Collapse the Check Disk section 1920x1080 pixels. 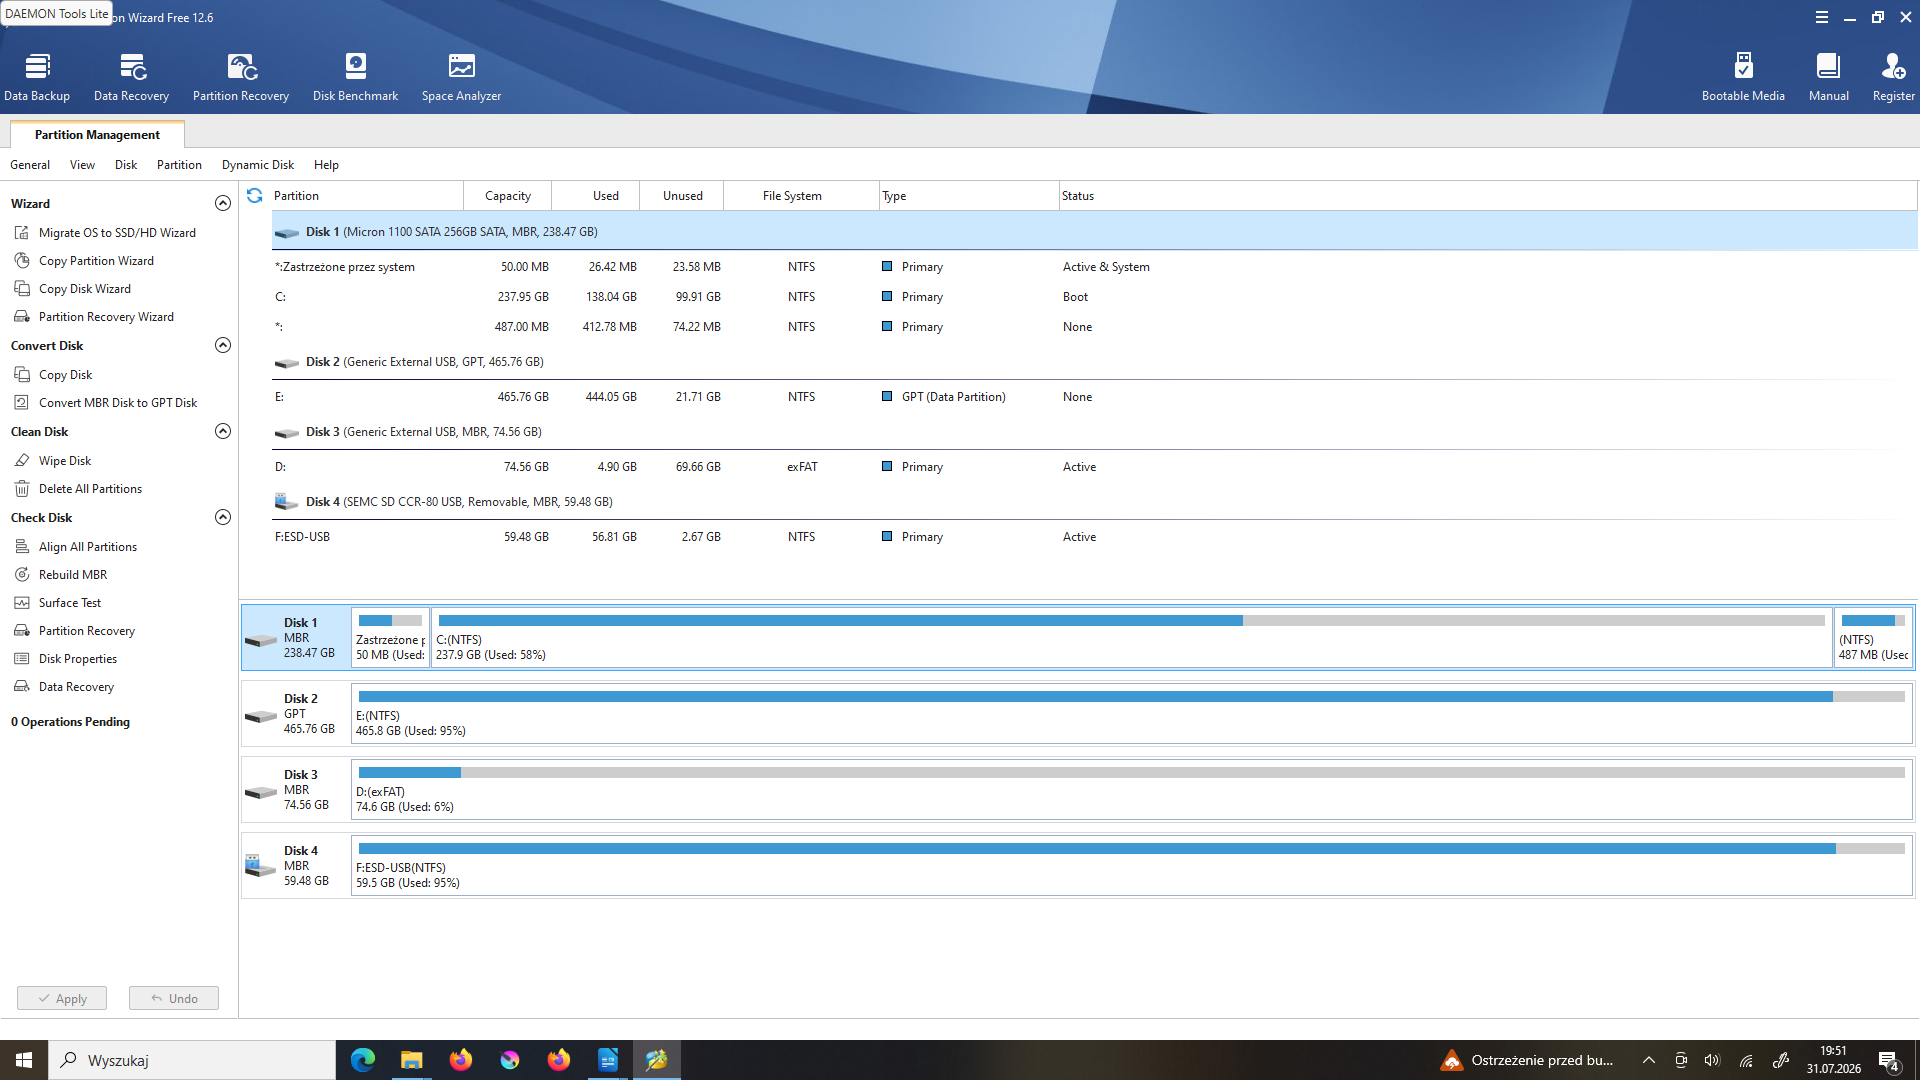(223, 517)
